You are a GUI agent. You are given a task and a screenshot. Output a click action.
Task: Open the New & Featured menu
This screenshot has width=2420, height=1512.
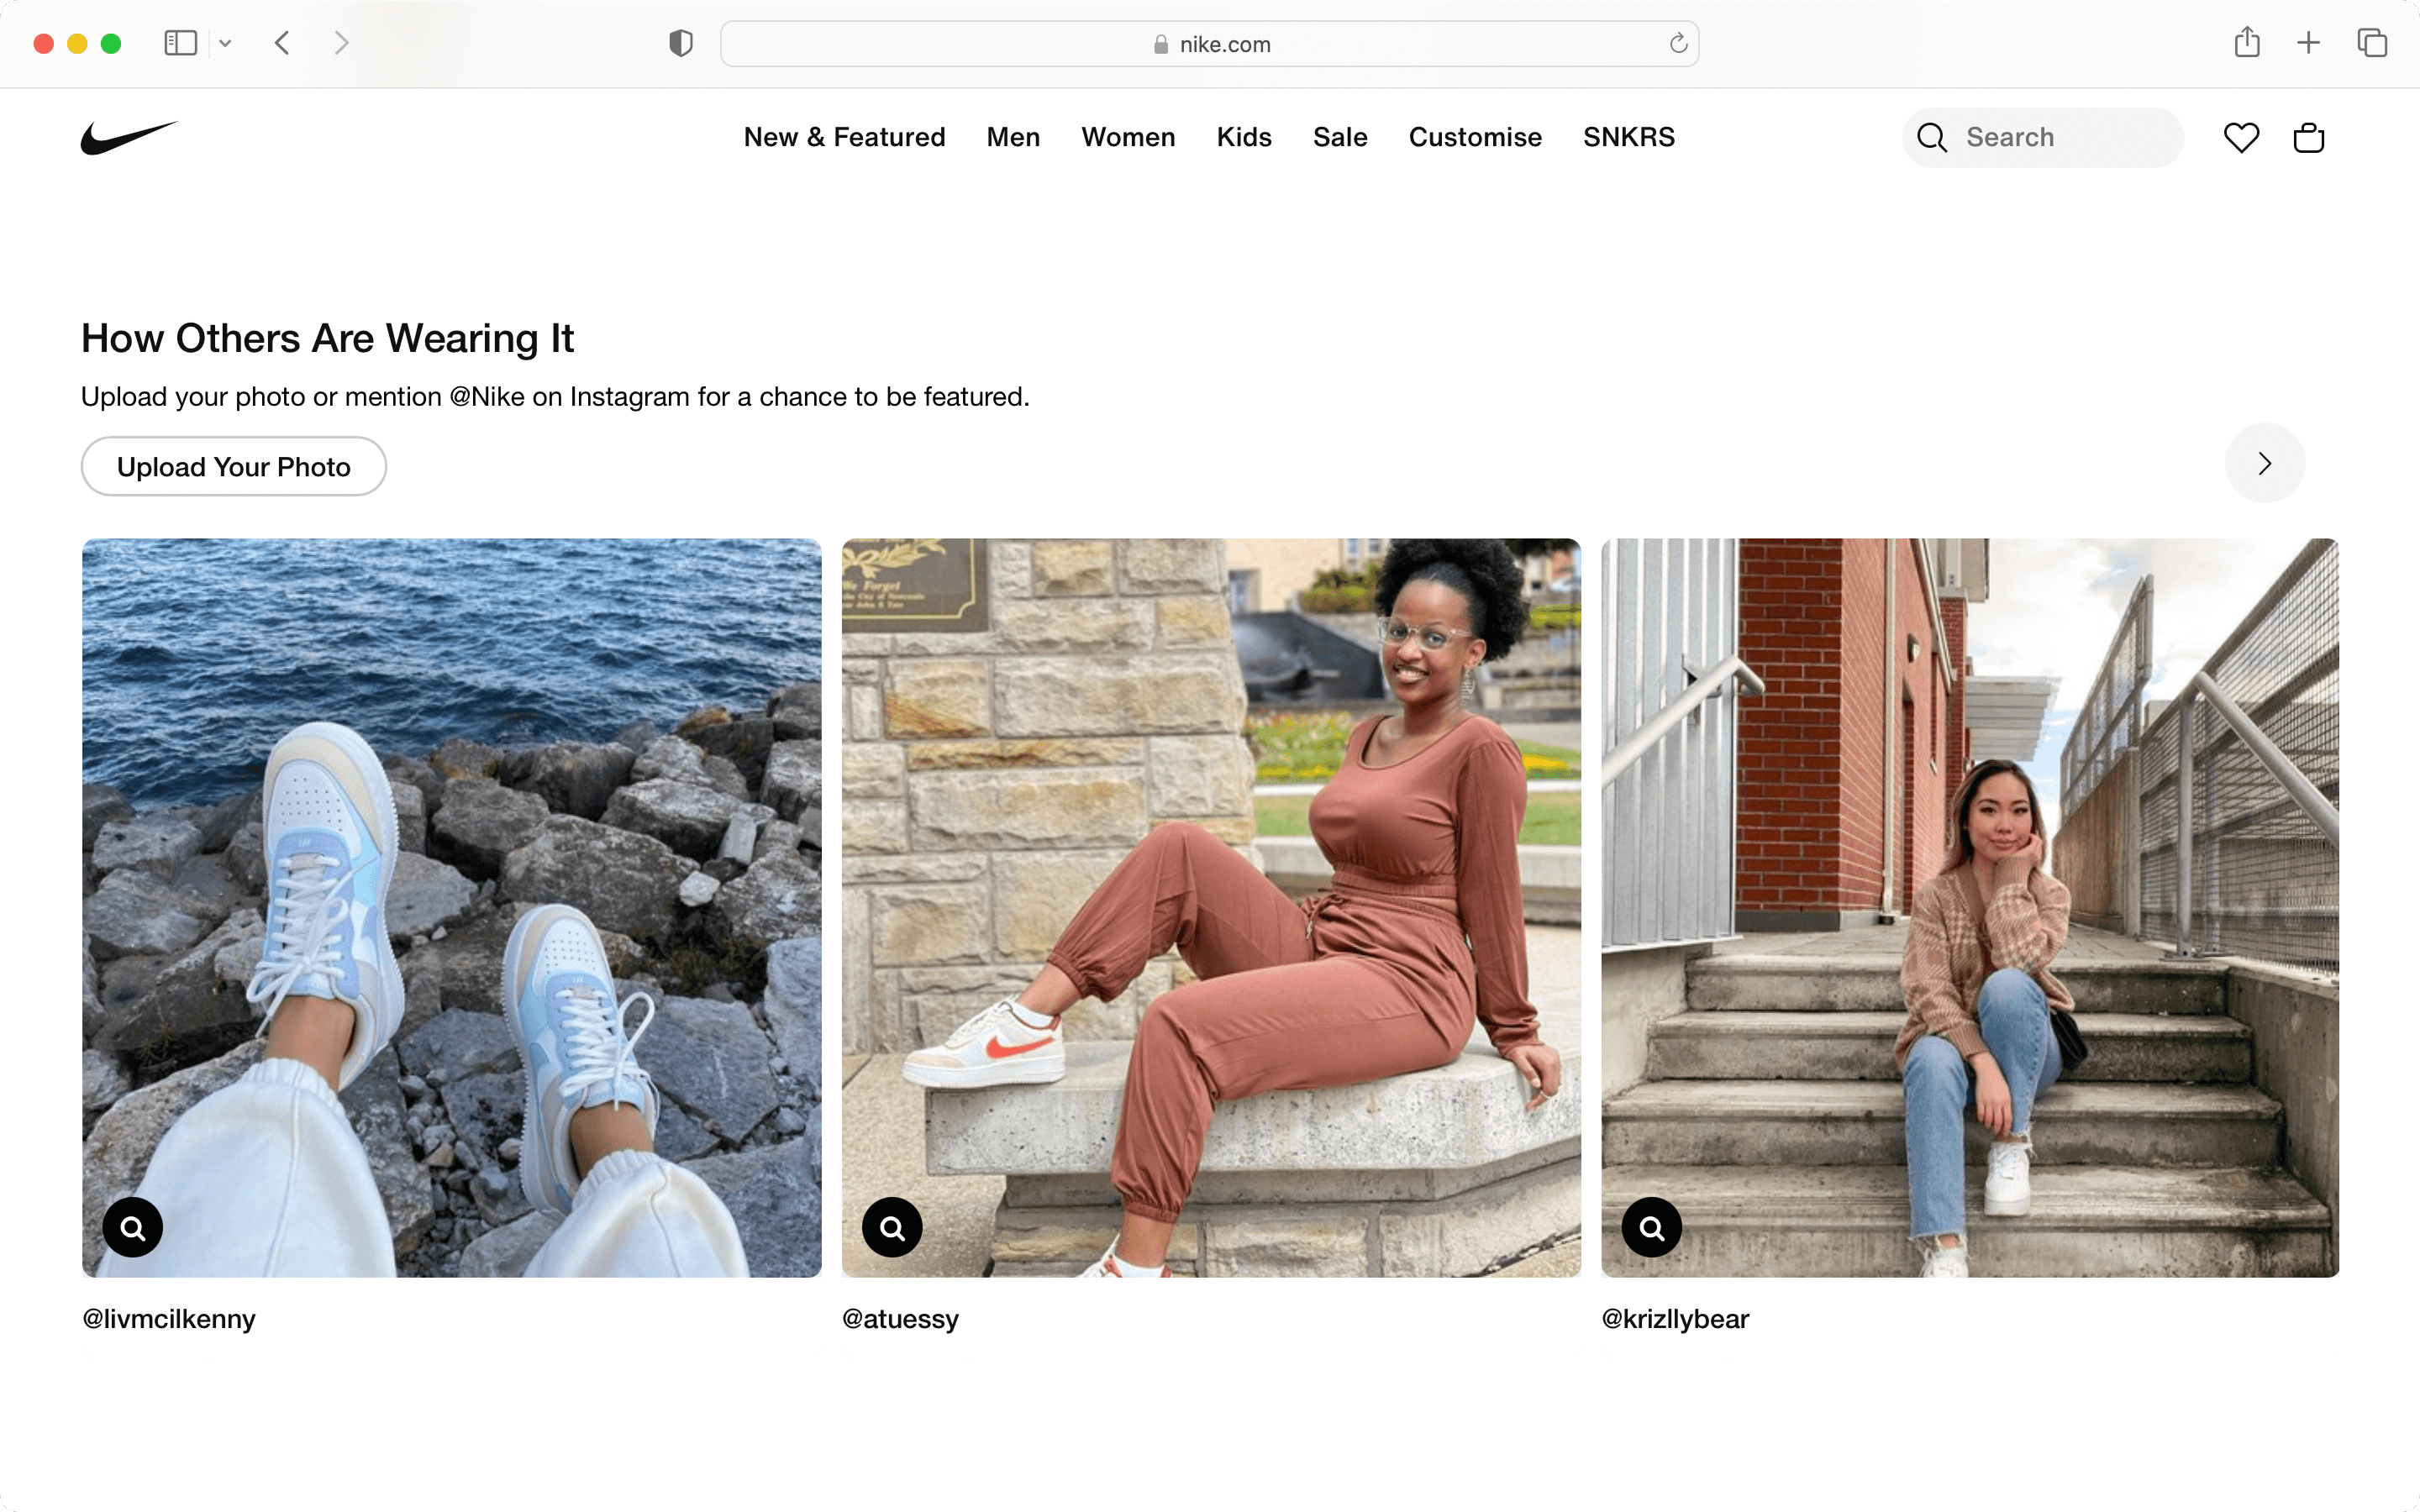pos(844,137)
